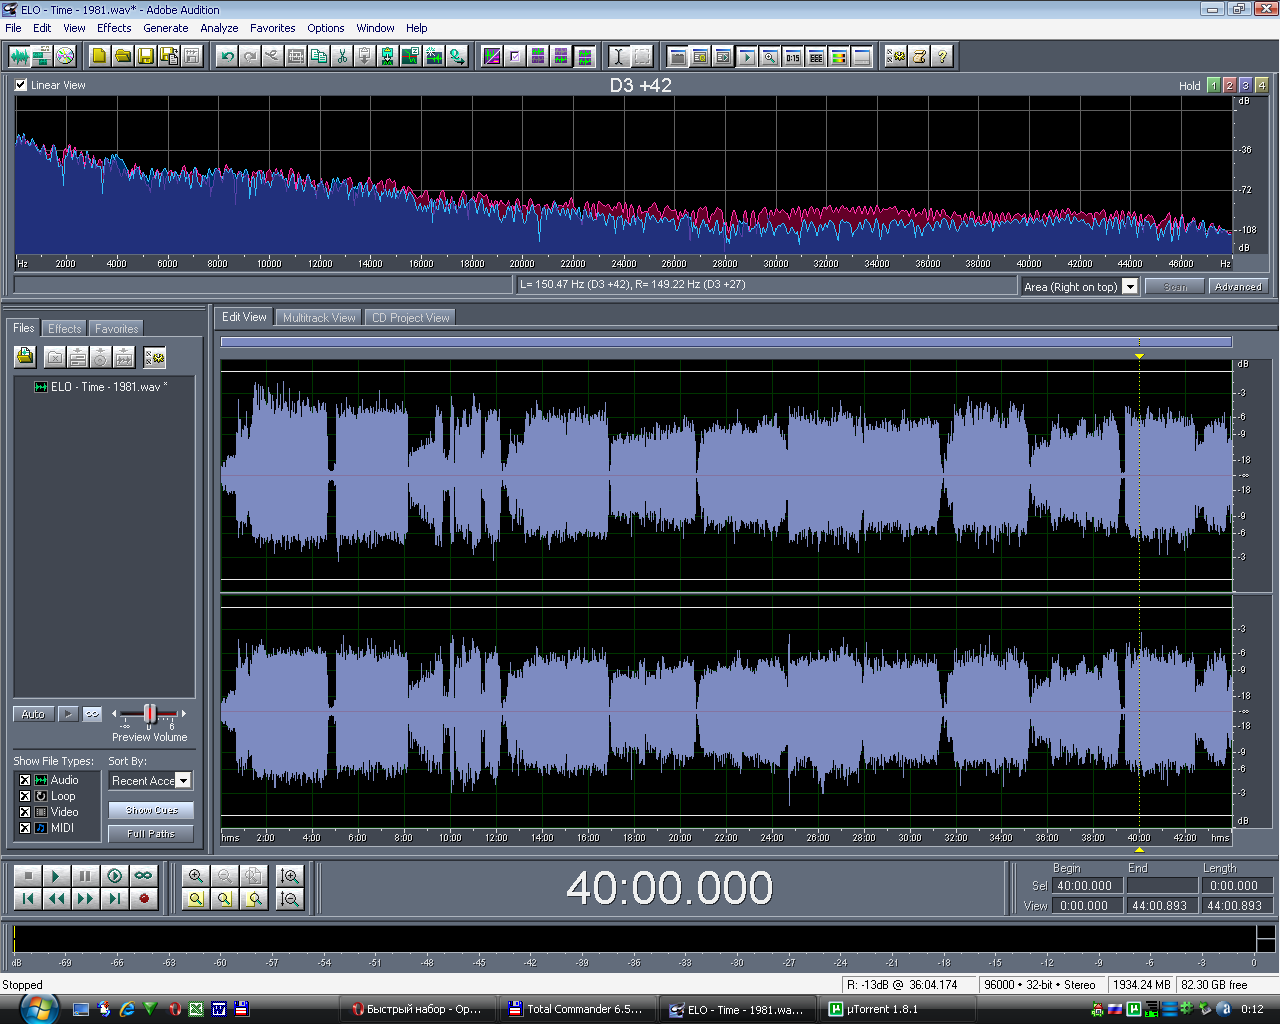
Task: Click the Show Cues button
Action: [x=151, y=810]
